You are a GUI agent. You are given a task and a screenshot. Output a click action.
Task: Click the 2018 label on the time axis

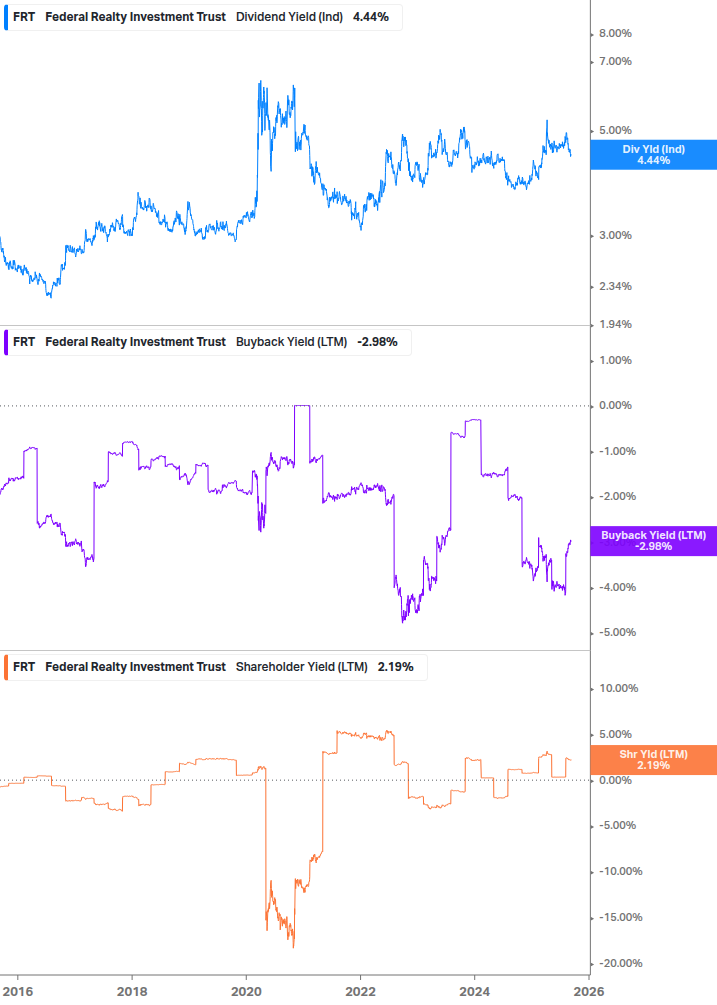tap(132, 992)
